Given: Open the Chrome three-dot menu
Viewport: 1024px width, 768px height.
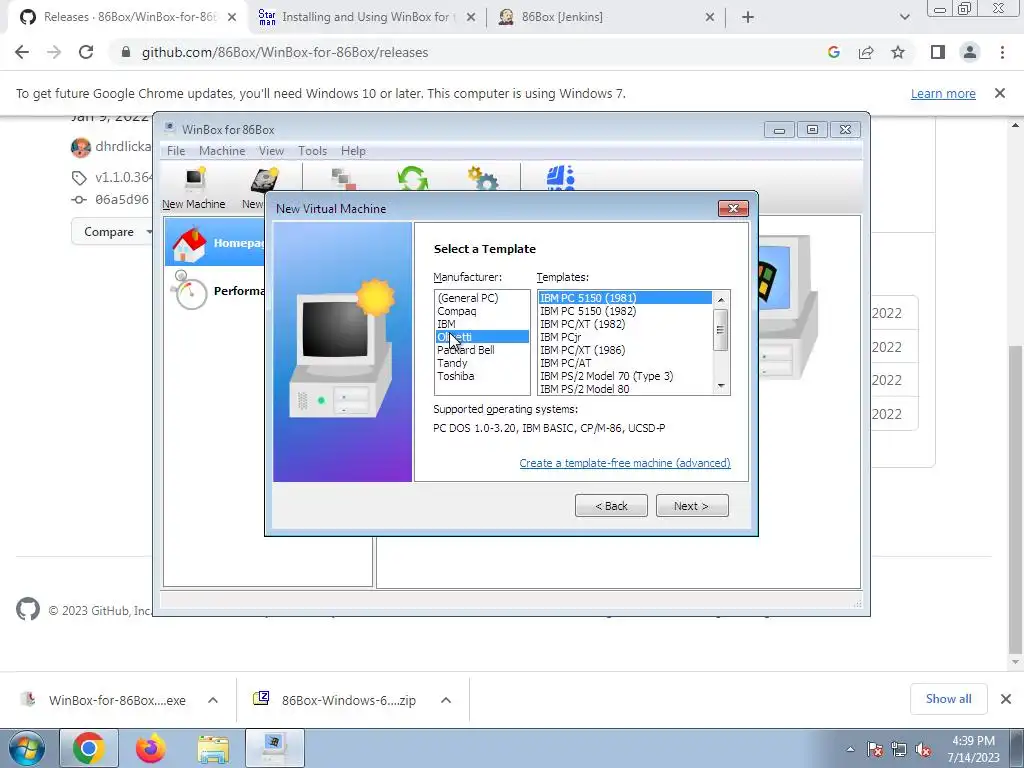Looking at the screenshot, I should click(x=1002, y=52).
